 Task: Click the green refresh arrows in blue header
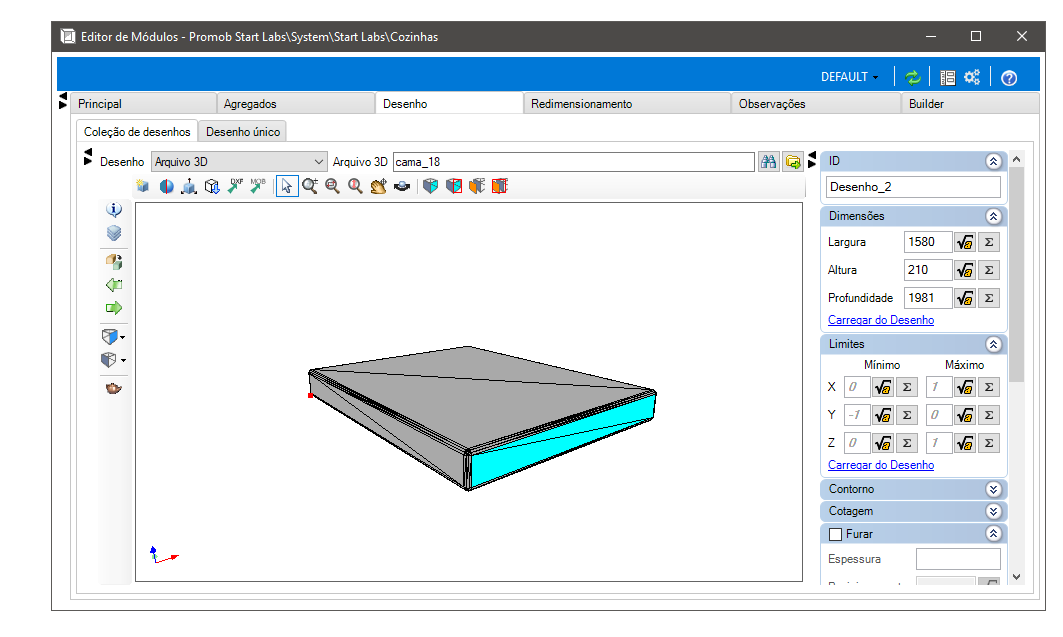[x=913, y=77]
